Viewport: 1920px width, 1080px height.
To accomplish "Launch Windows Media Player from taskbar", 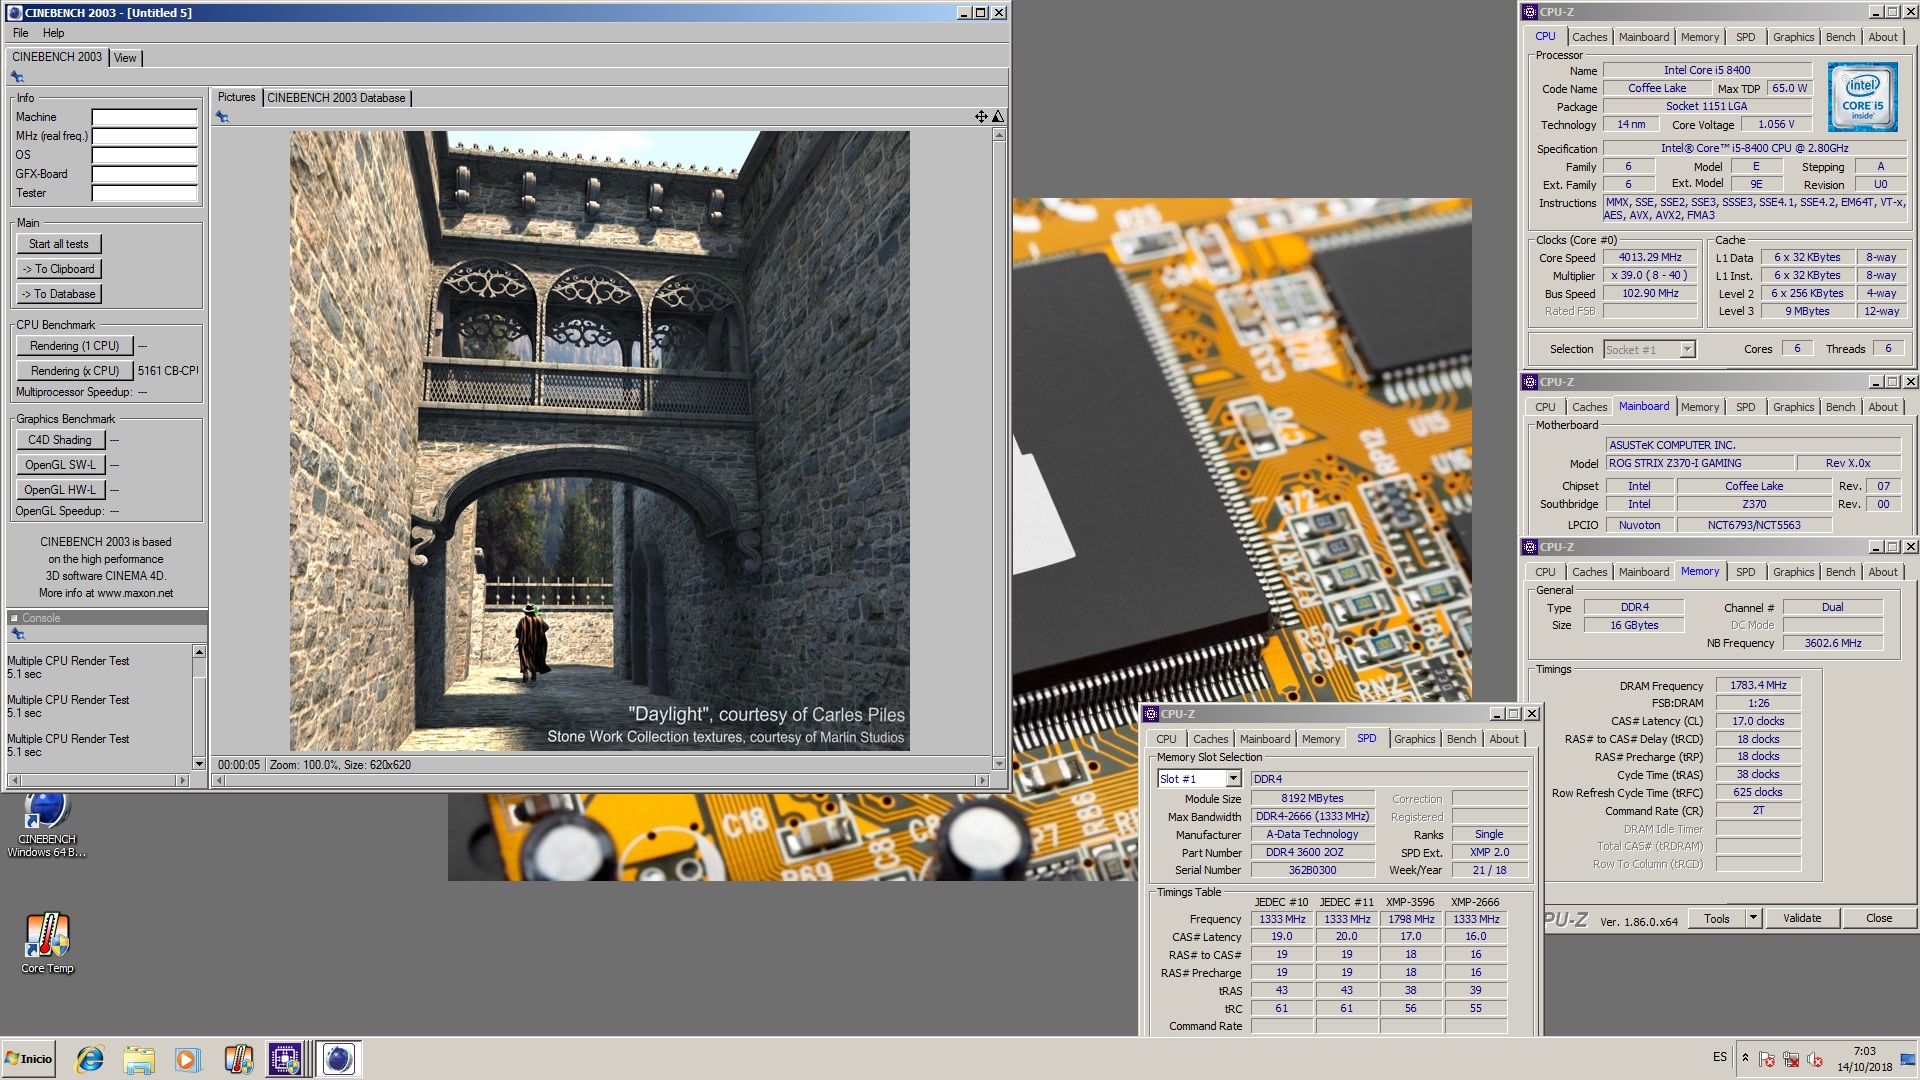I will (187, 1059).
